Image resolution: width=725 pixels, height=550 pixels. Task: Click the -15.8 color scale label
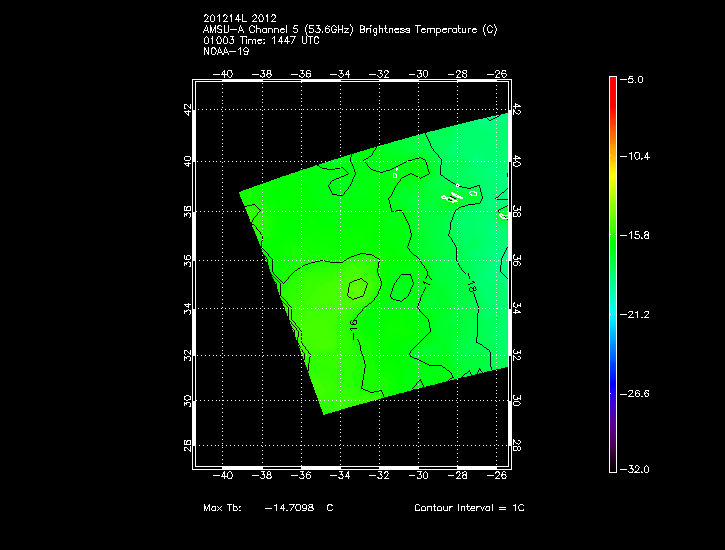tap(636, 235)
